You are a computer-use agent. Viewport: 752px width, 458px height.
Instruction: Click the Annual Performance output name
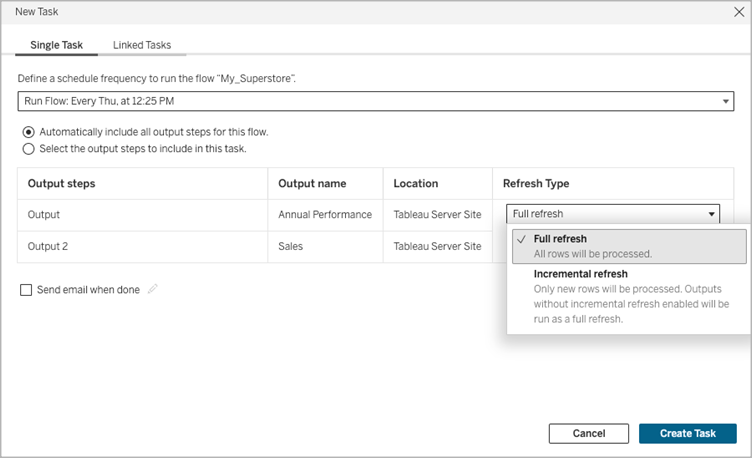[325, 214]
